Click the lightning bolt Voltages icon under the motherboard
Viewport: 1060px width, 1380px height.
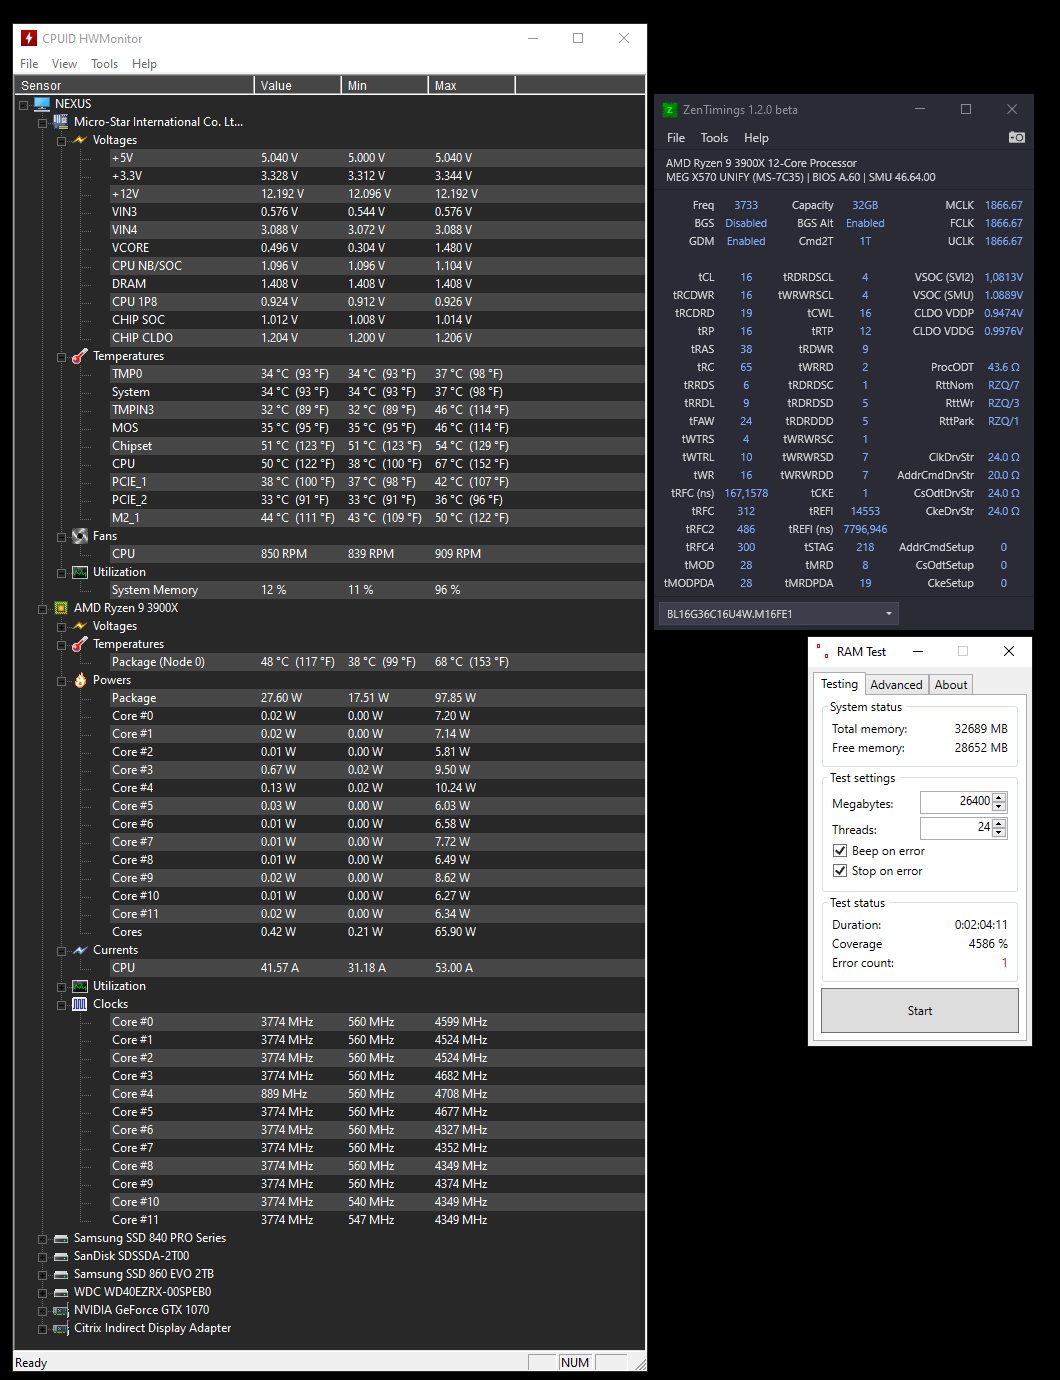coord(80,140)
